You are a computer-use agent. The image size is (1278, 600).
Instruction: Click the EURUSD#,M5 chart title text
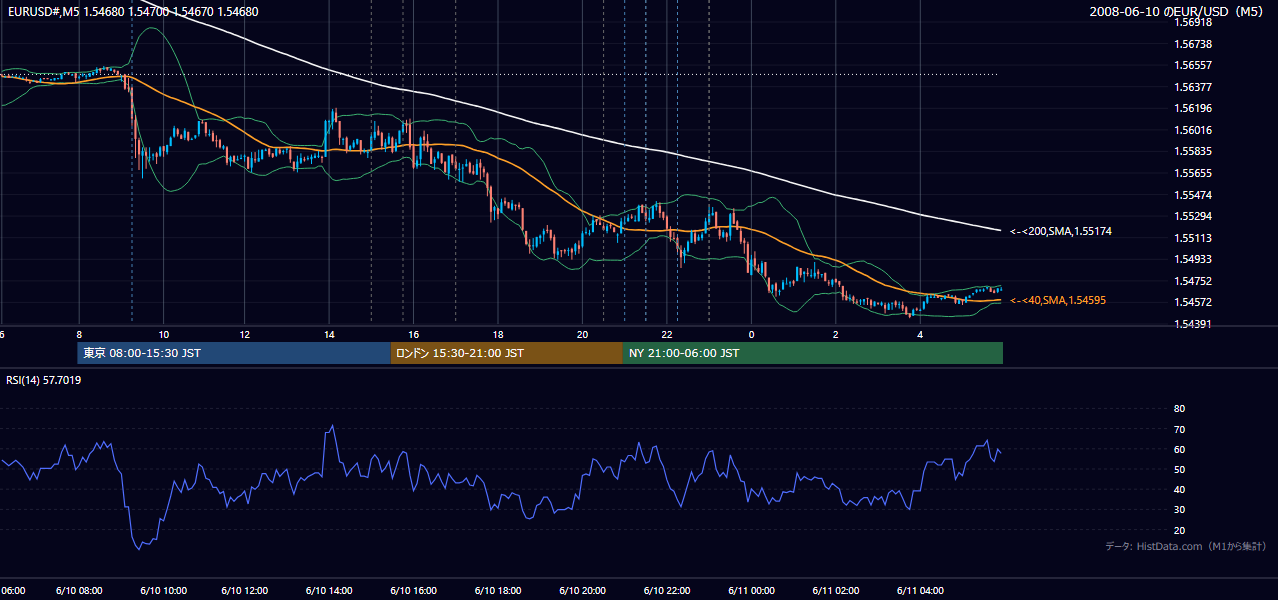pyautogui.click(x=131, y=12)
